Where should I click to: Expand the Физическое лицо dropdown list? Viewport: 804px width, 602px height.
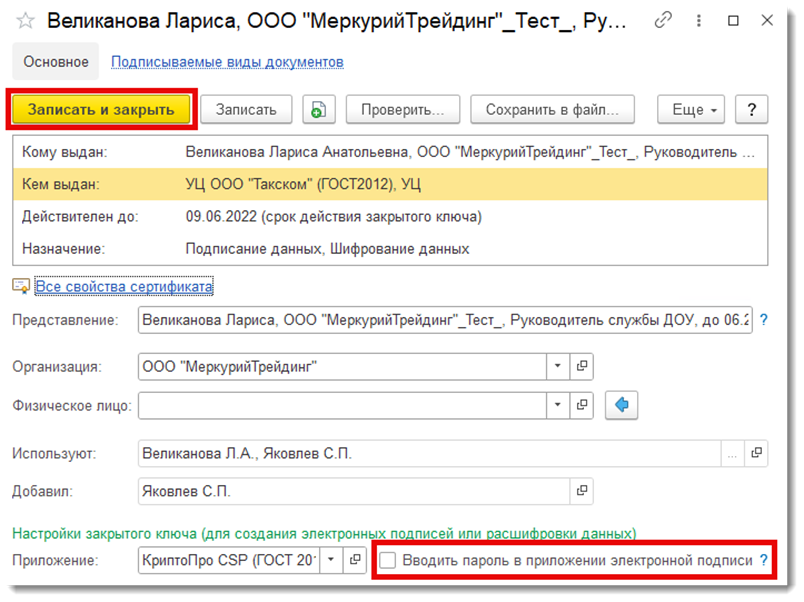(x=558, y=405)
